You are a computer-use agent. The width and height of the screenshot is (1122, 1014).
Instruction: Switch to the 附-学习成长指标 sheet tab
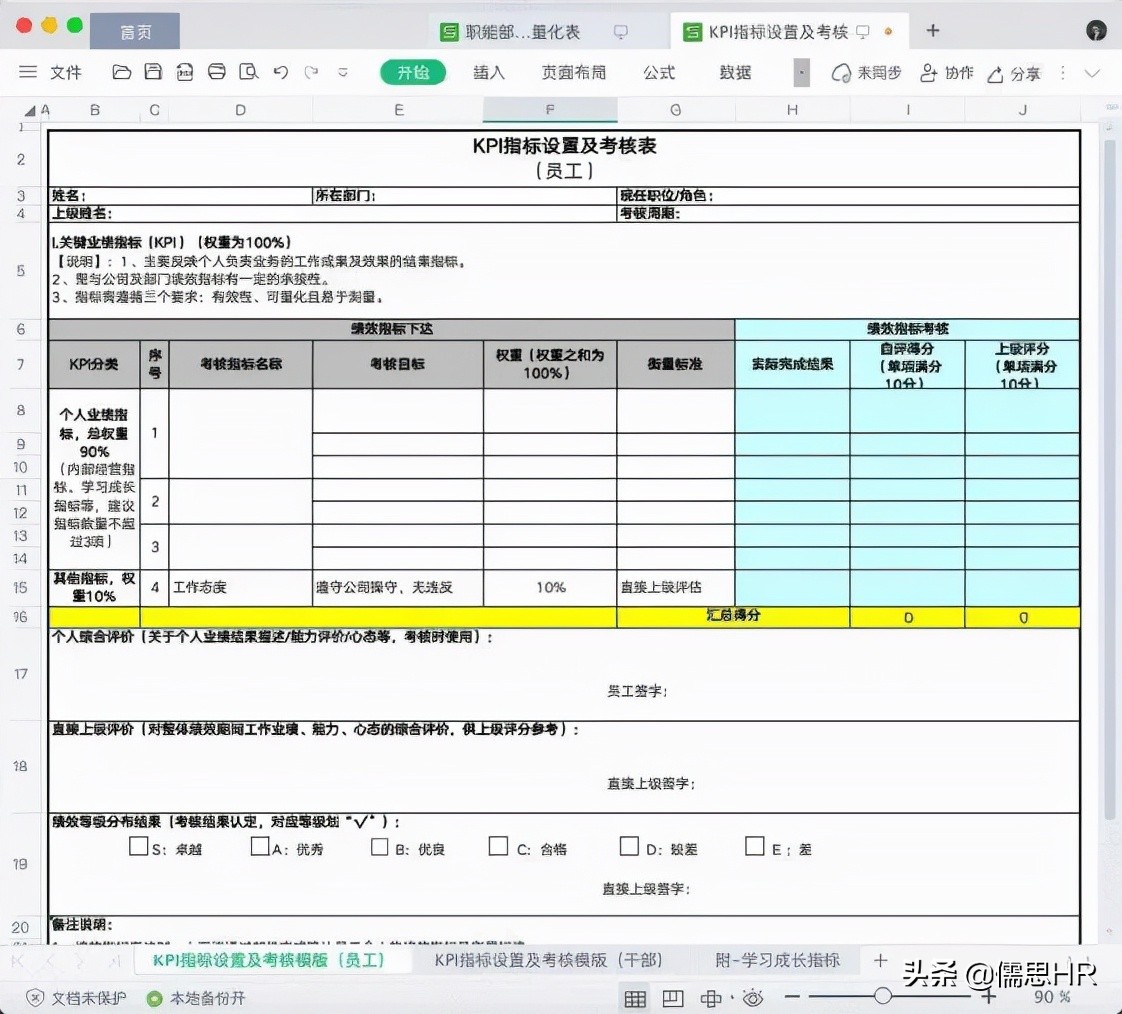(777, 959)
